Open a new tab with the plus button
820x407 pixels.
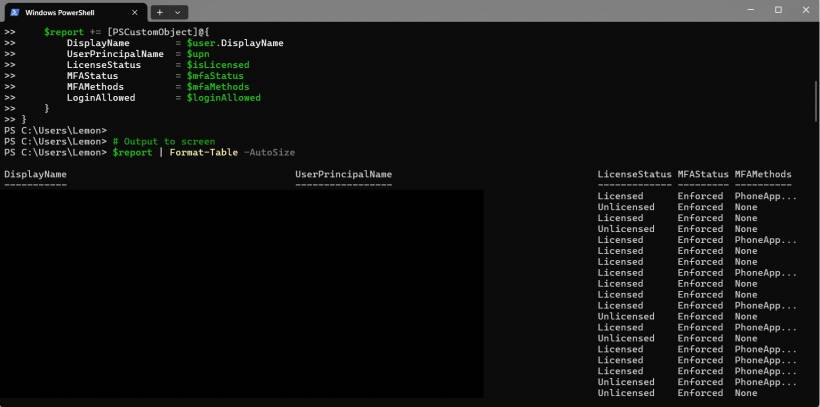157,11
